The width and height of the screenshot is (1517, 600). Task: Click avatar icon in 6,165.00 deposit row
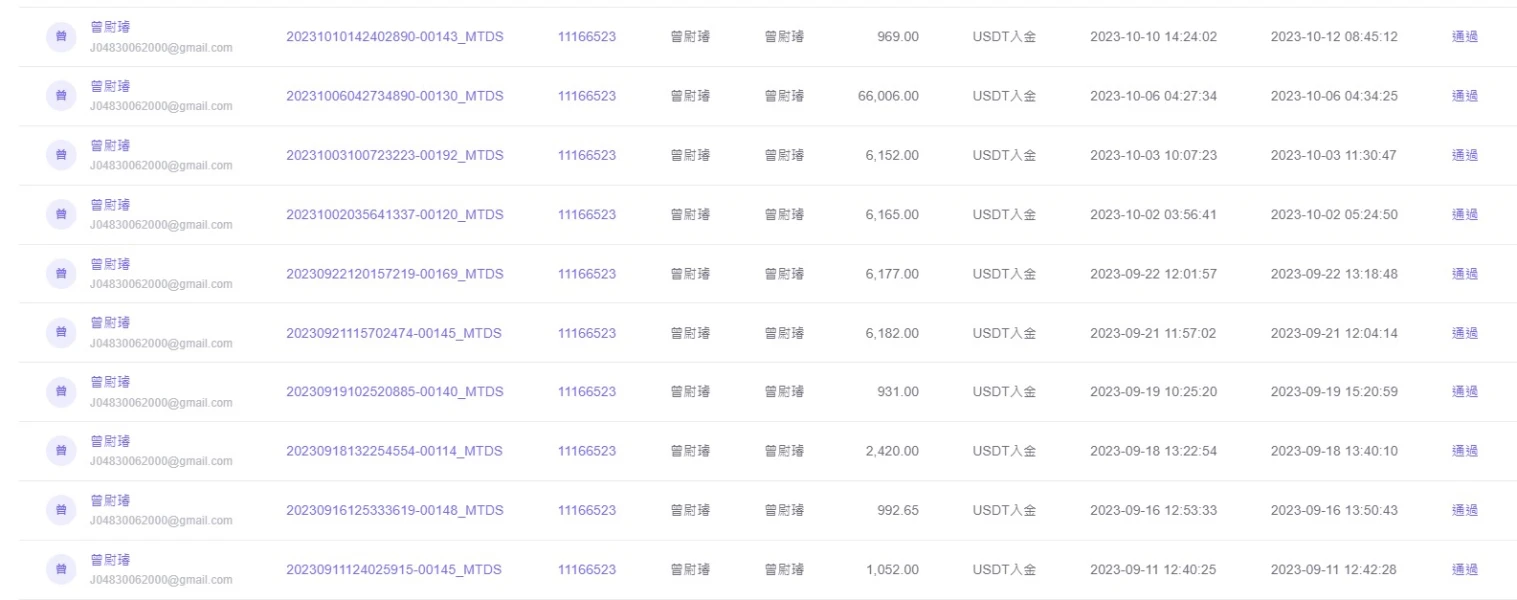61,214
